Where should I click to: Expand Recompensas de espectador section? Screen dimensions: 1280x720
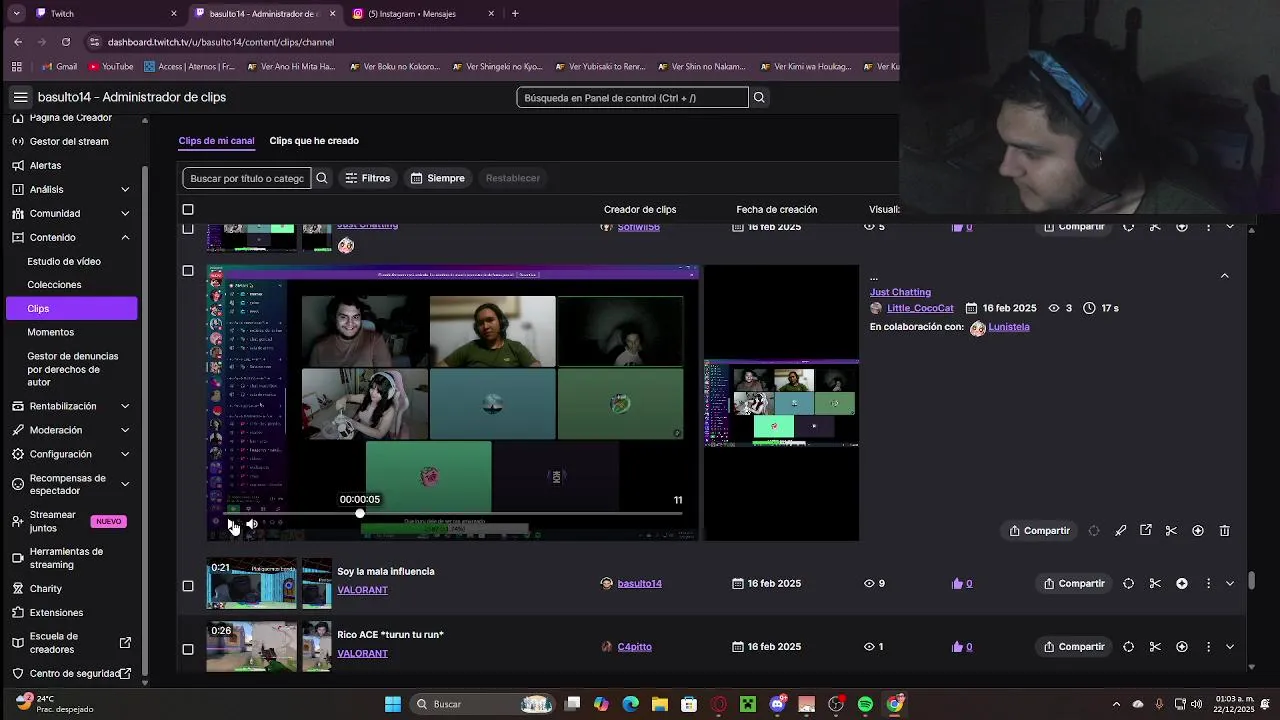pos(125,484)
